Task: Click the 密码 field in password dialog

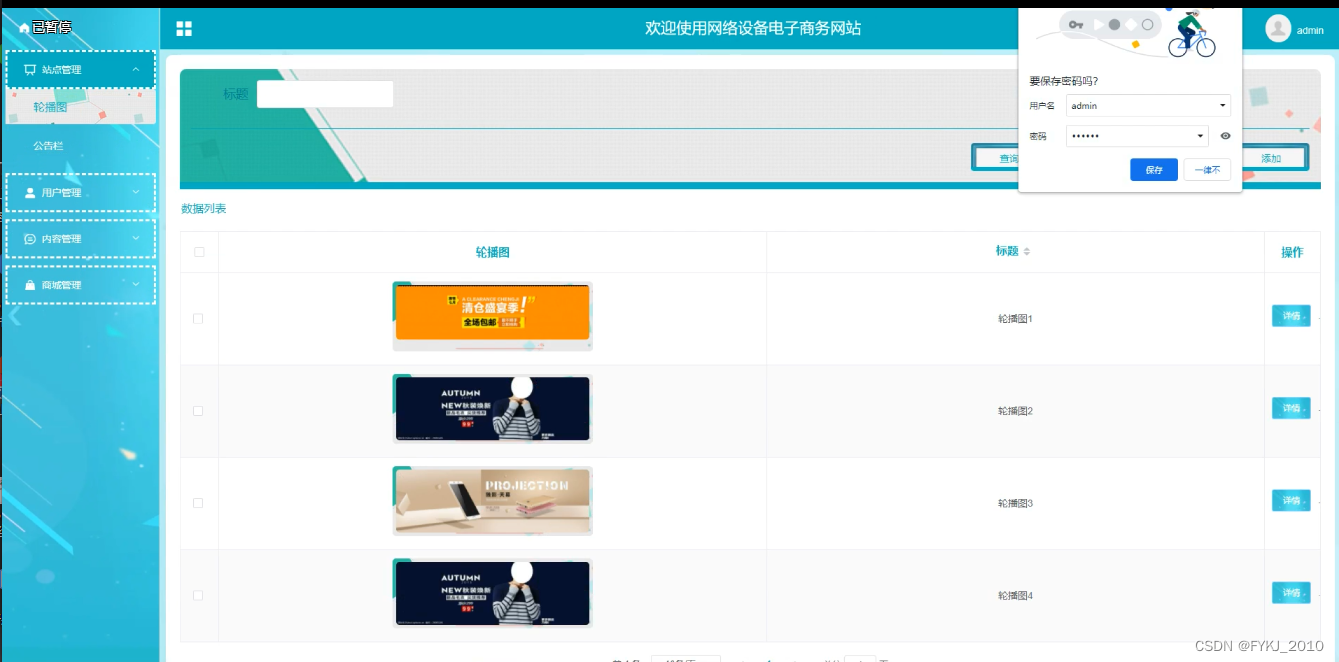Action: (1137, 136)
